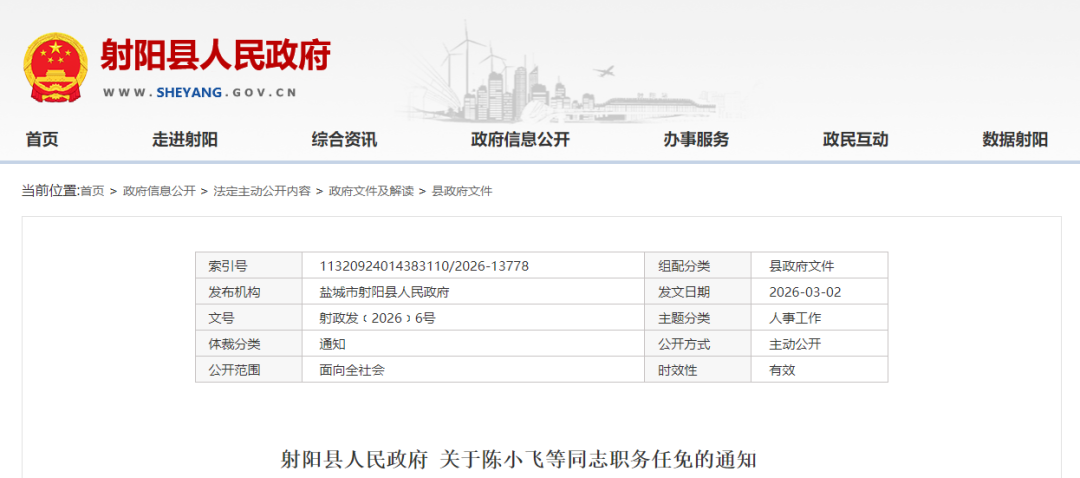Image resolution: width=1080 pixels, height=478 pixels.
Task: Go to 政府文件及解读 breadcrumb link
Action: pos(371,191)
